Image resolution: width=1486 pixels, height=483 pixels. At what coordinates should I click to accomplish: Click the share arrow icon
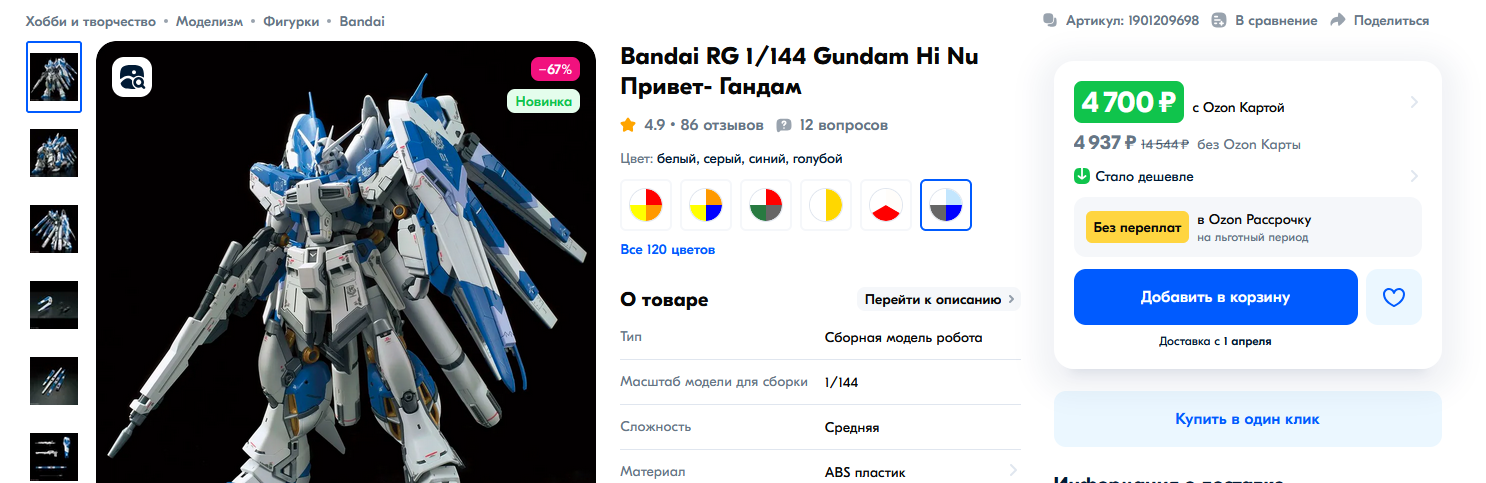[x=1338, y=20]
